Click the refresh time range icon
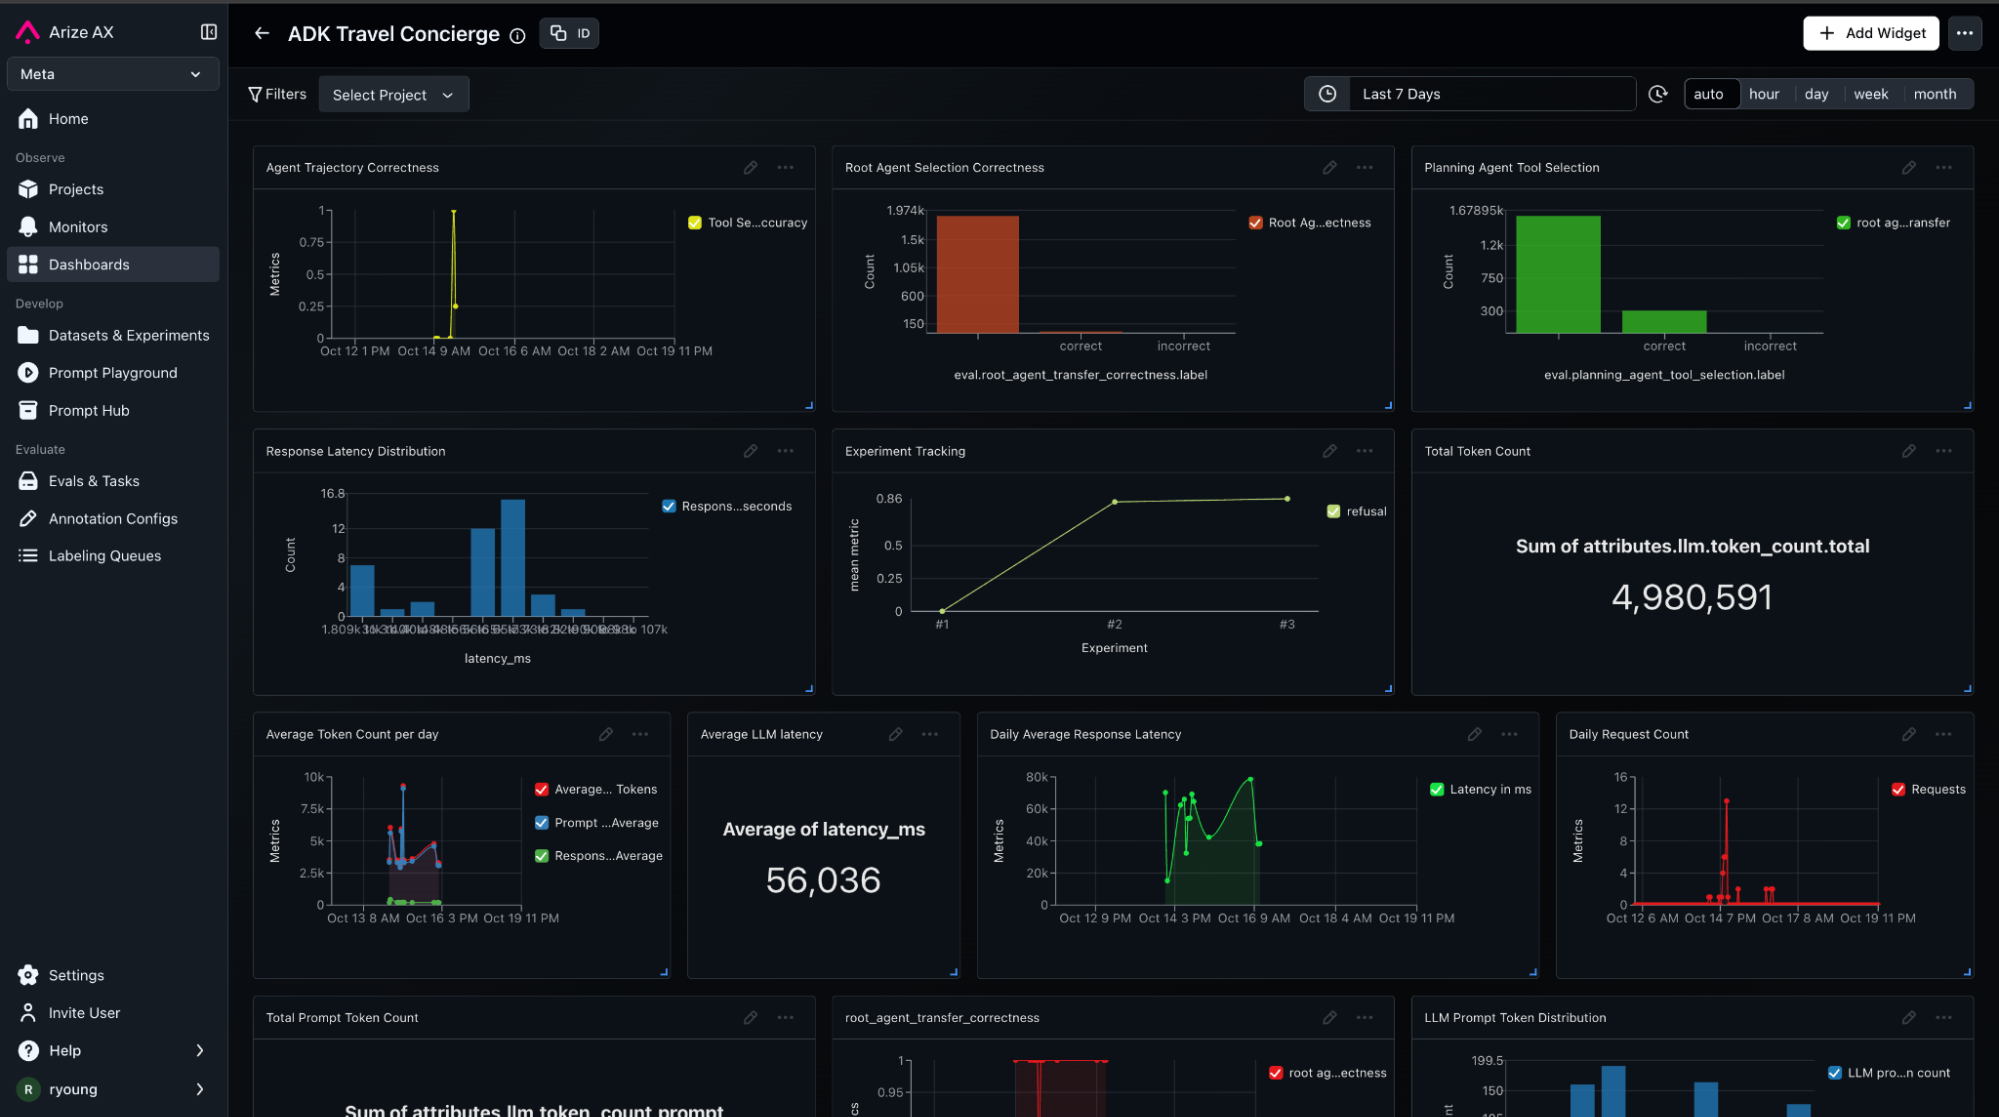Screen dimensions: 1999x1117 pyautogui.click(x=1657, y=94)
